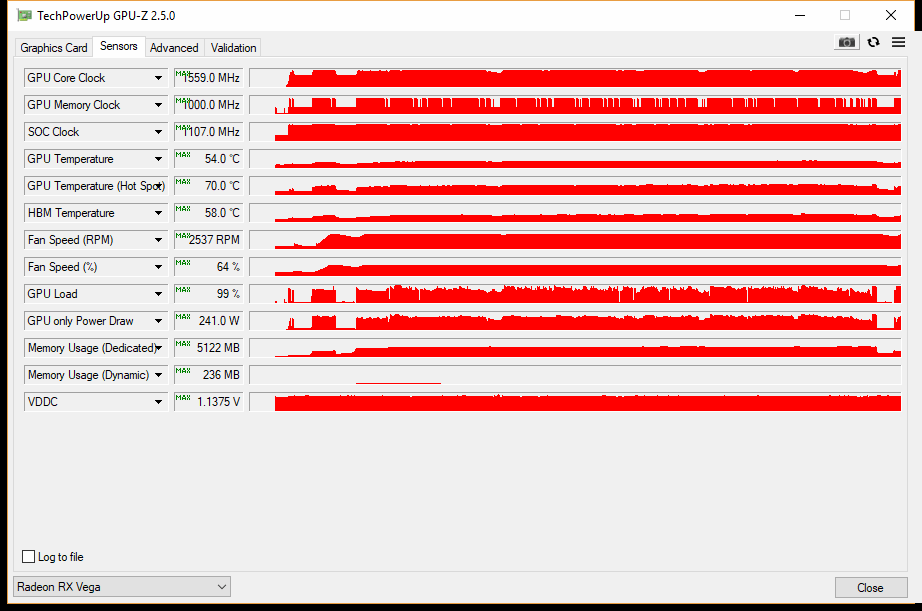Screen dimensions: 922x611
Task: Take a screenshot with the camera icon
Action: point(846,42)
